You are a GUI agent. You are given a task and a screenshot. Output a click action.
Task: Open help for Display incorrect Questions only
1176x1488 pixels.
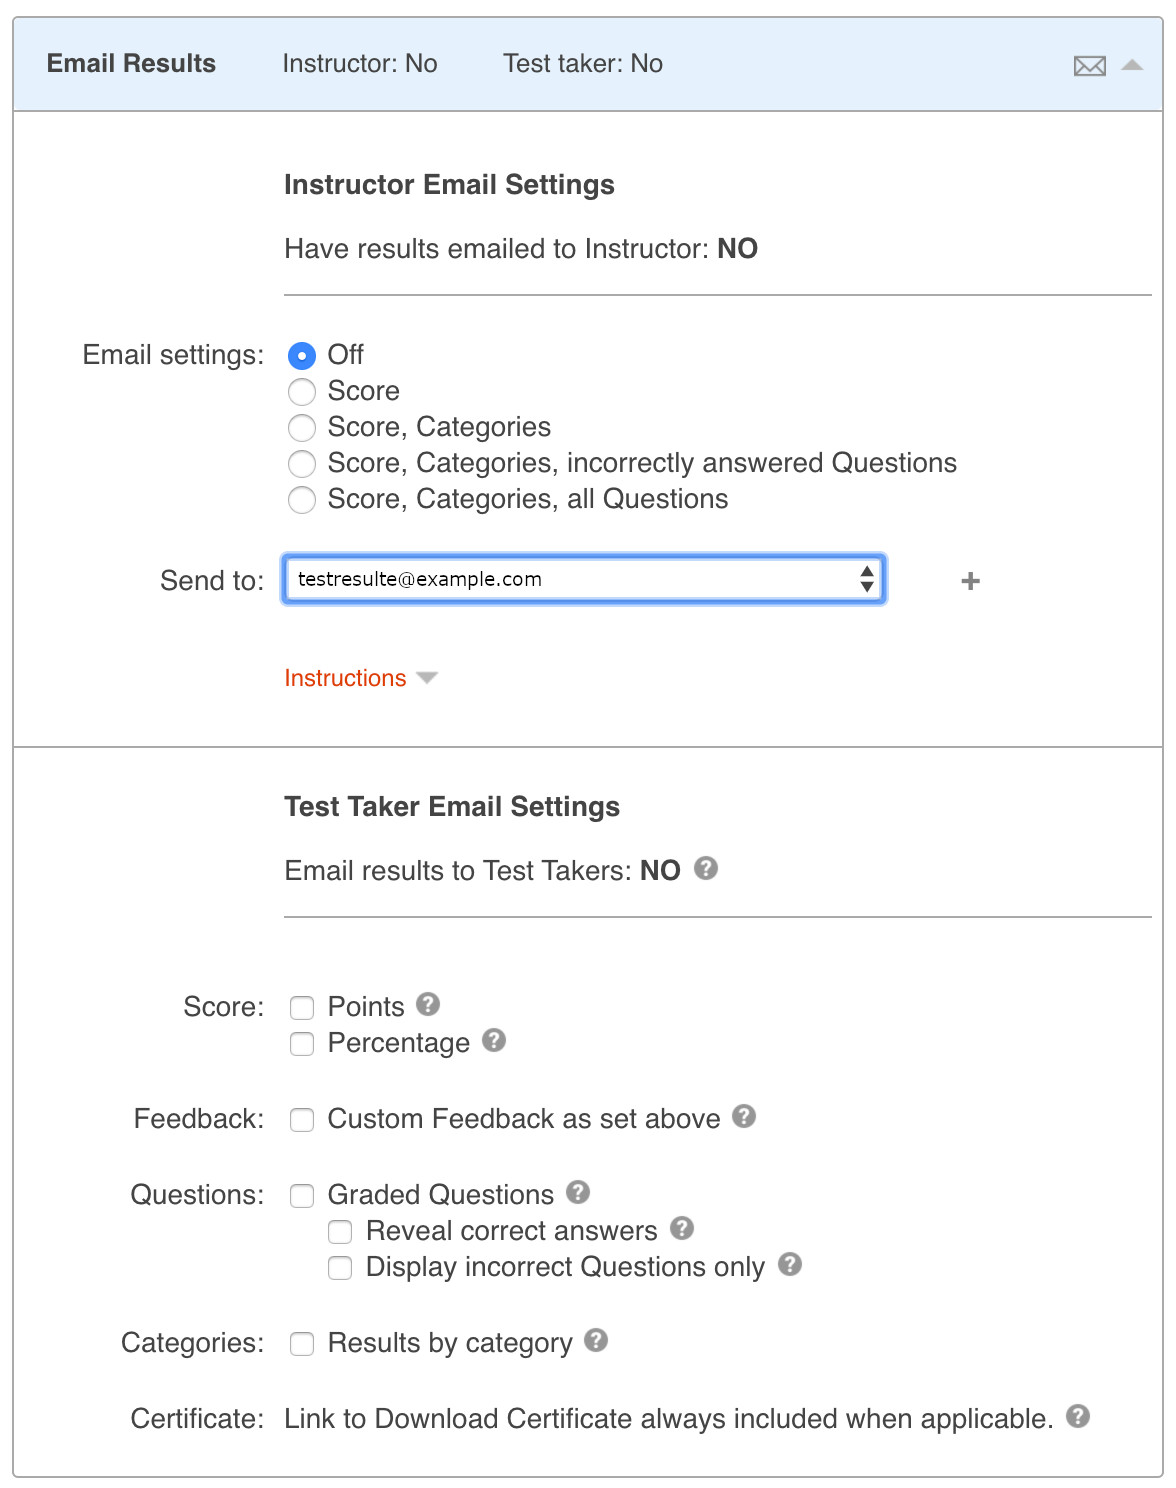click(790, 1264)
